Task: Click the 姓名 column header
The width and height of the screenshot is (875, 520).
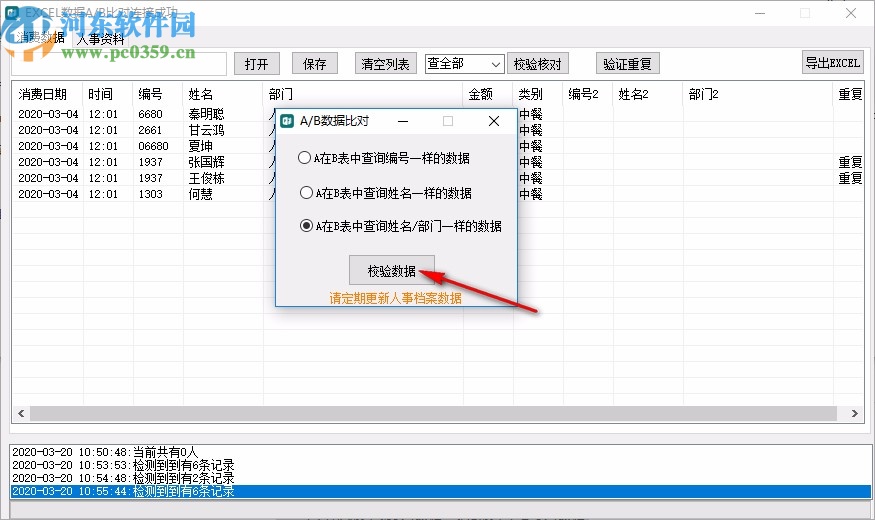Action: coord(223,94)
